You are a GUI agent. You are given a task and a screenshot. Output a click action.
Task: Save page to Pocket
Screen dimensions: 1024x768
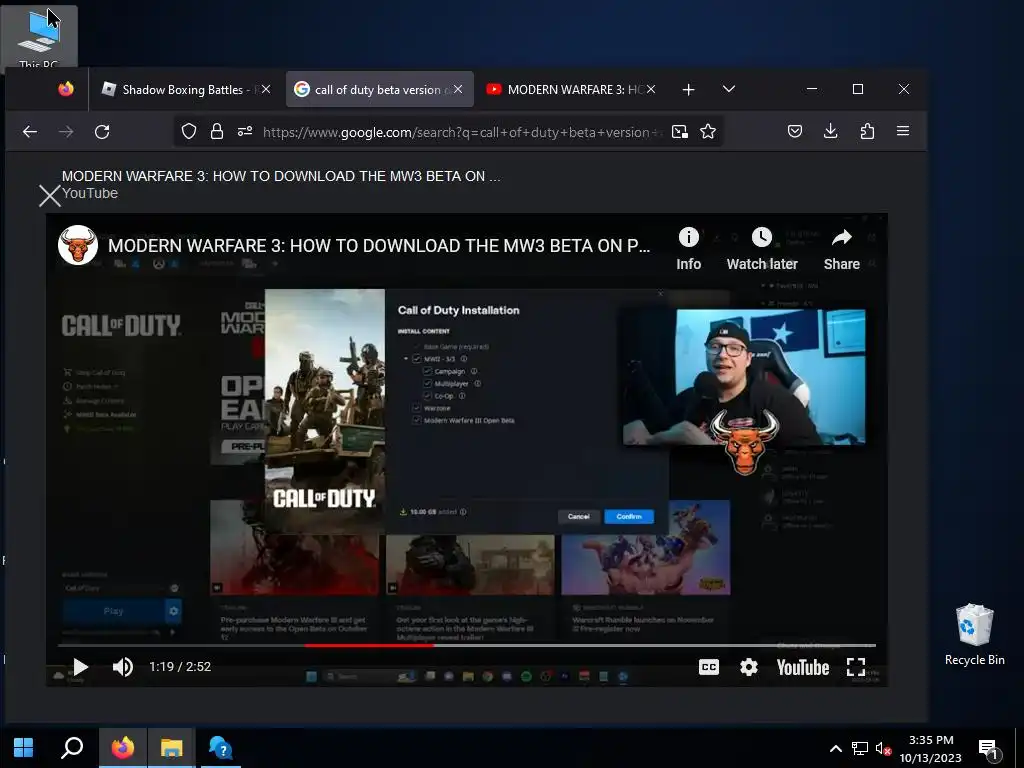(795, 131)
